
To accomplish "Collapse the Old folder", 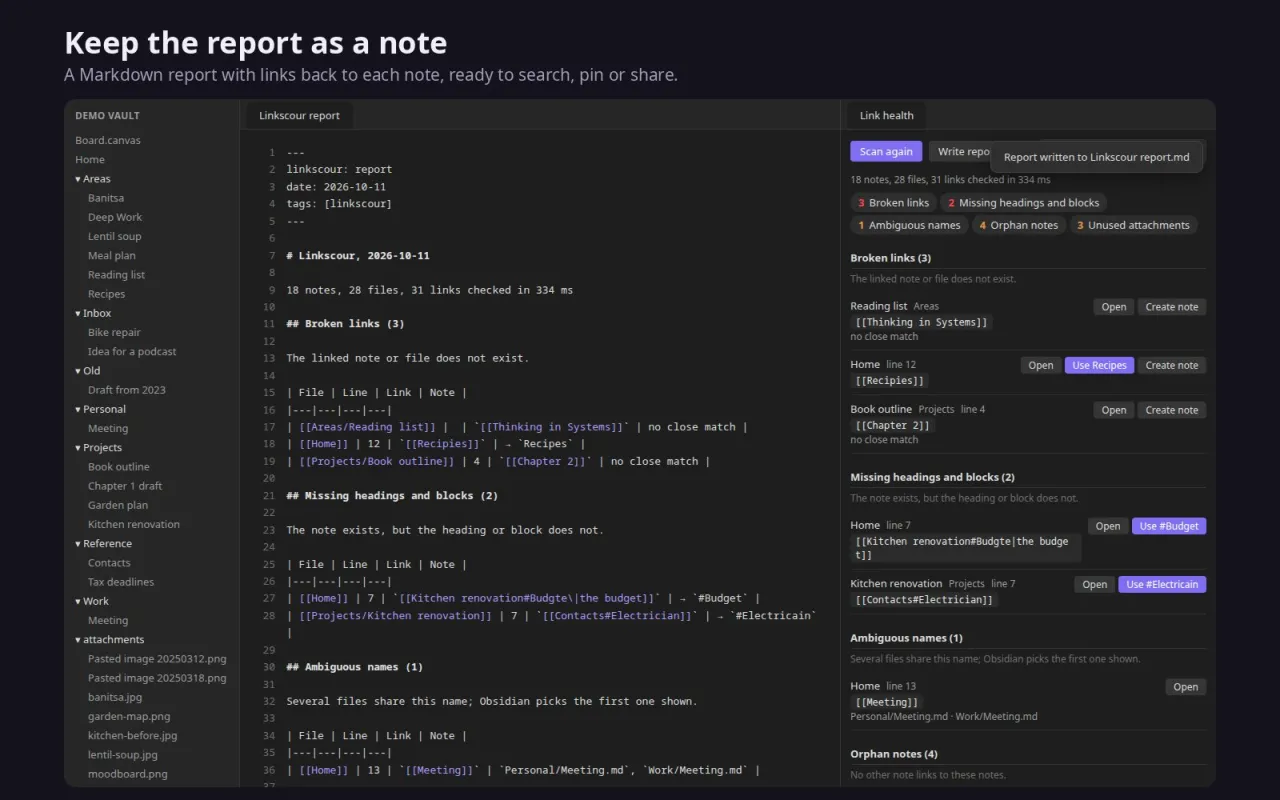I will [x=88, y=371].
